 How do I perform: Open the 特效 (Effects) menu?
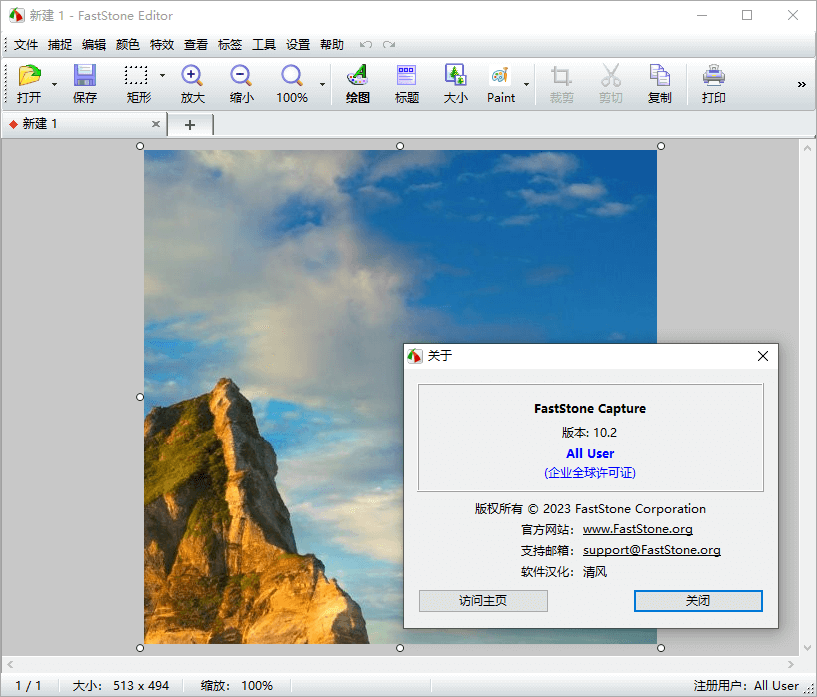coord(161,44)
